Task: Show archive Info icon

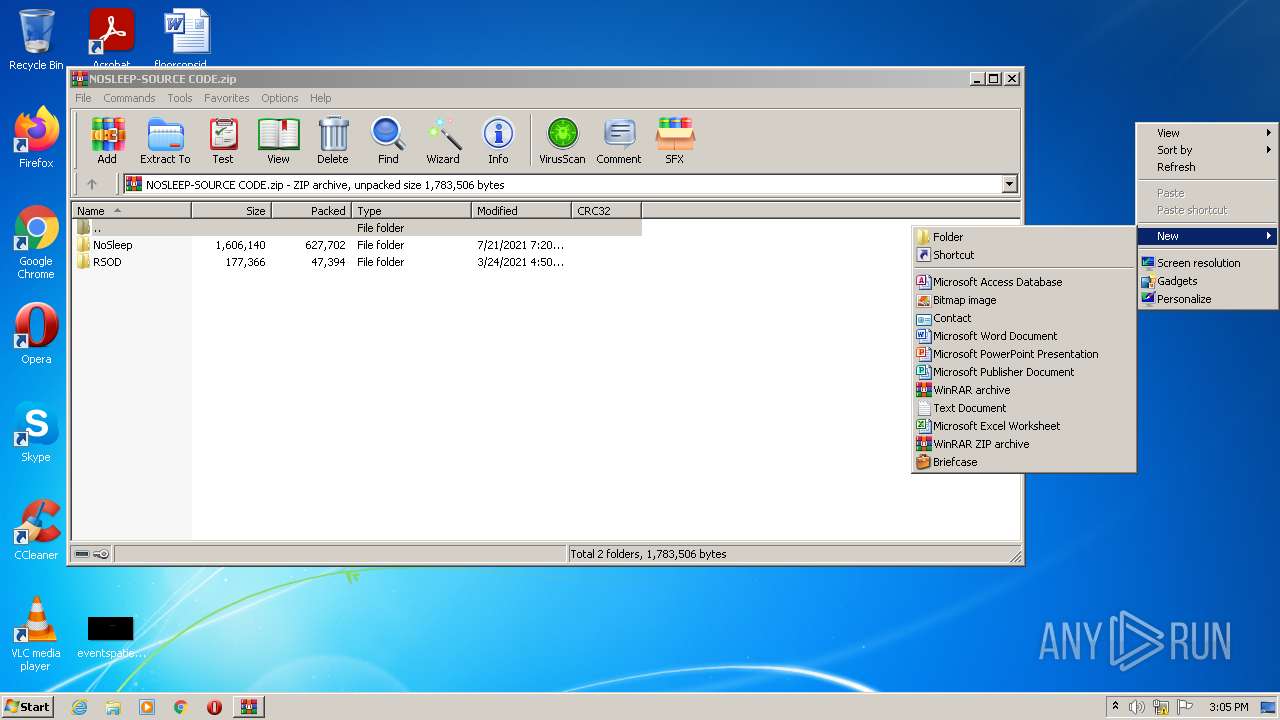Action: [498, 140]
